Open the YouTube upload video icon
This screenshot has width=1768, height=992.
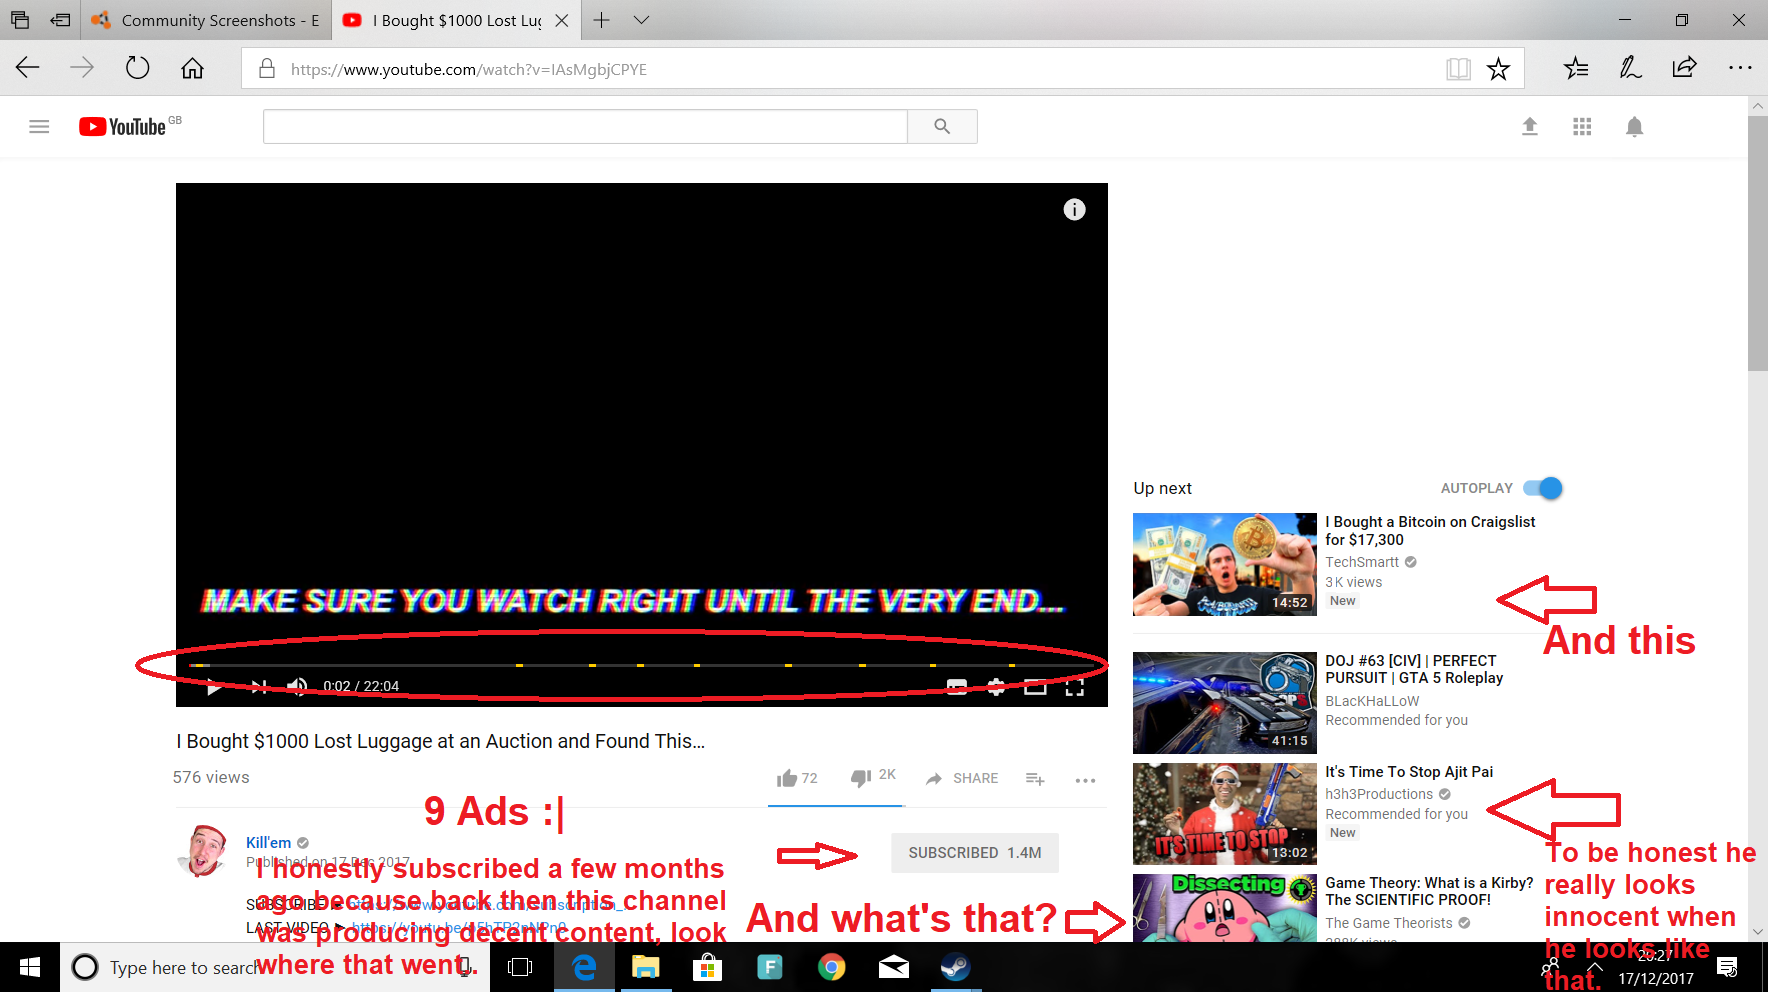[x=1529, y=126]
